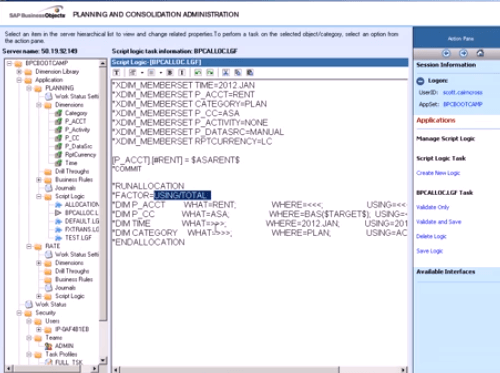
Task: Click the Italic formatting icon
Action: point(182,72)
